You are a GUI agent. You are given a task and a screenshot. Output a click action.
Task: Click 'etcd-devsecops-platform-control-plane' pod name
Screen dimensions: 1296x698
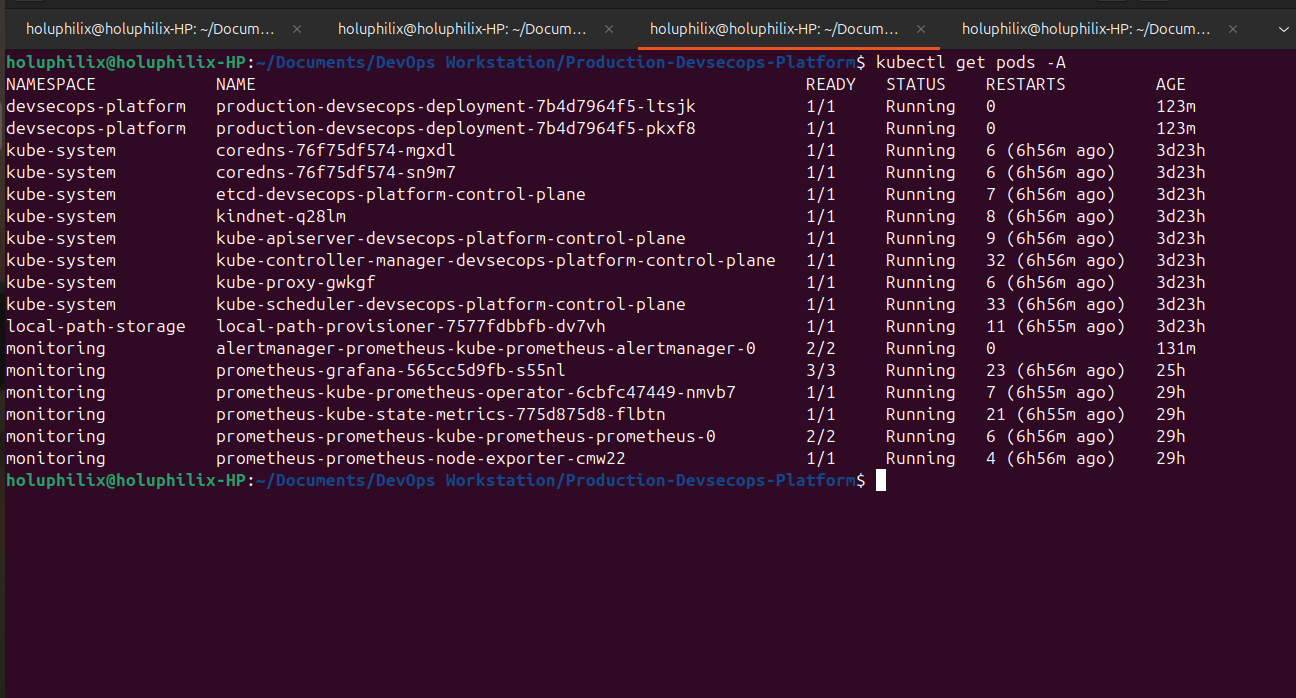pos(401,194)
